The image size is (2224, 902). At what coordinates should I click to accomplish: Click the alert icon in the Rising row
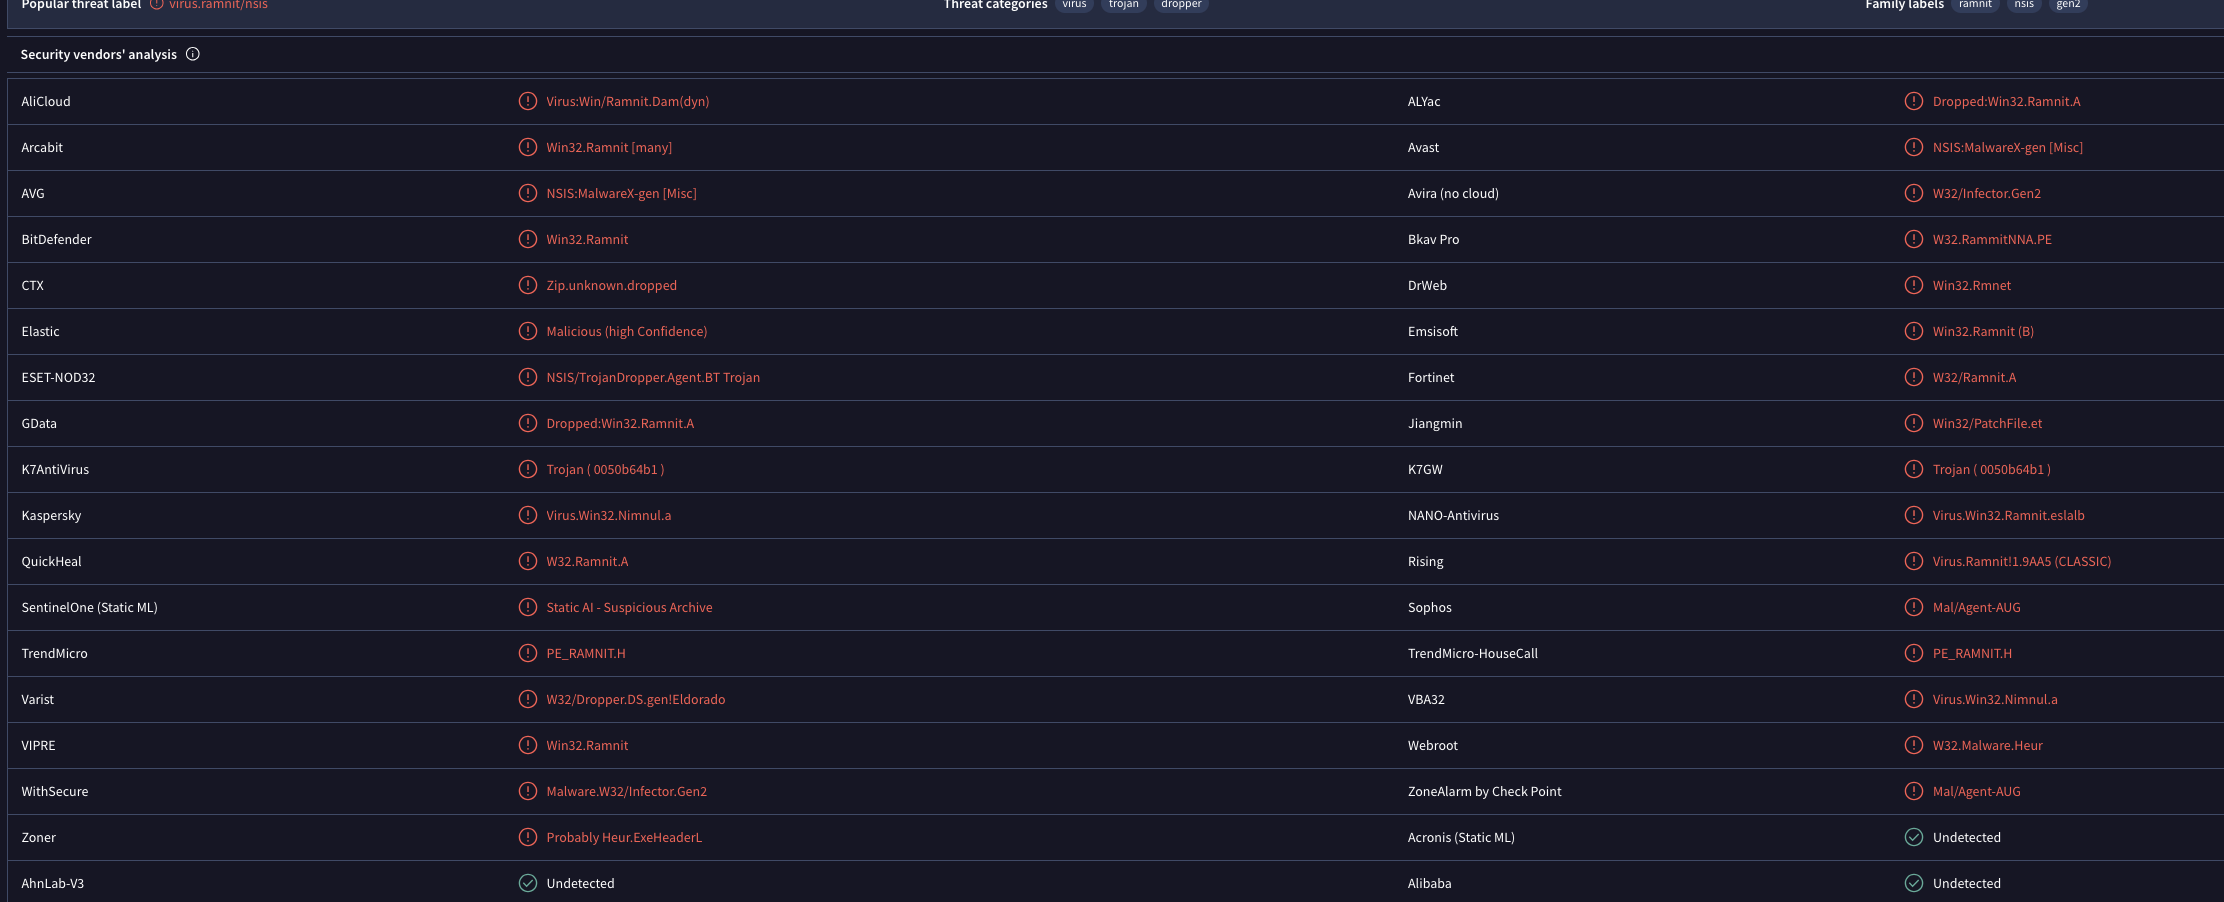pos(1914,561)
